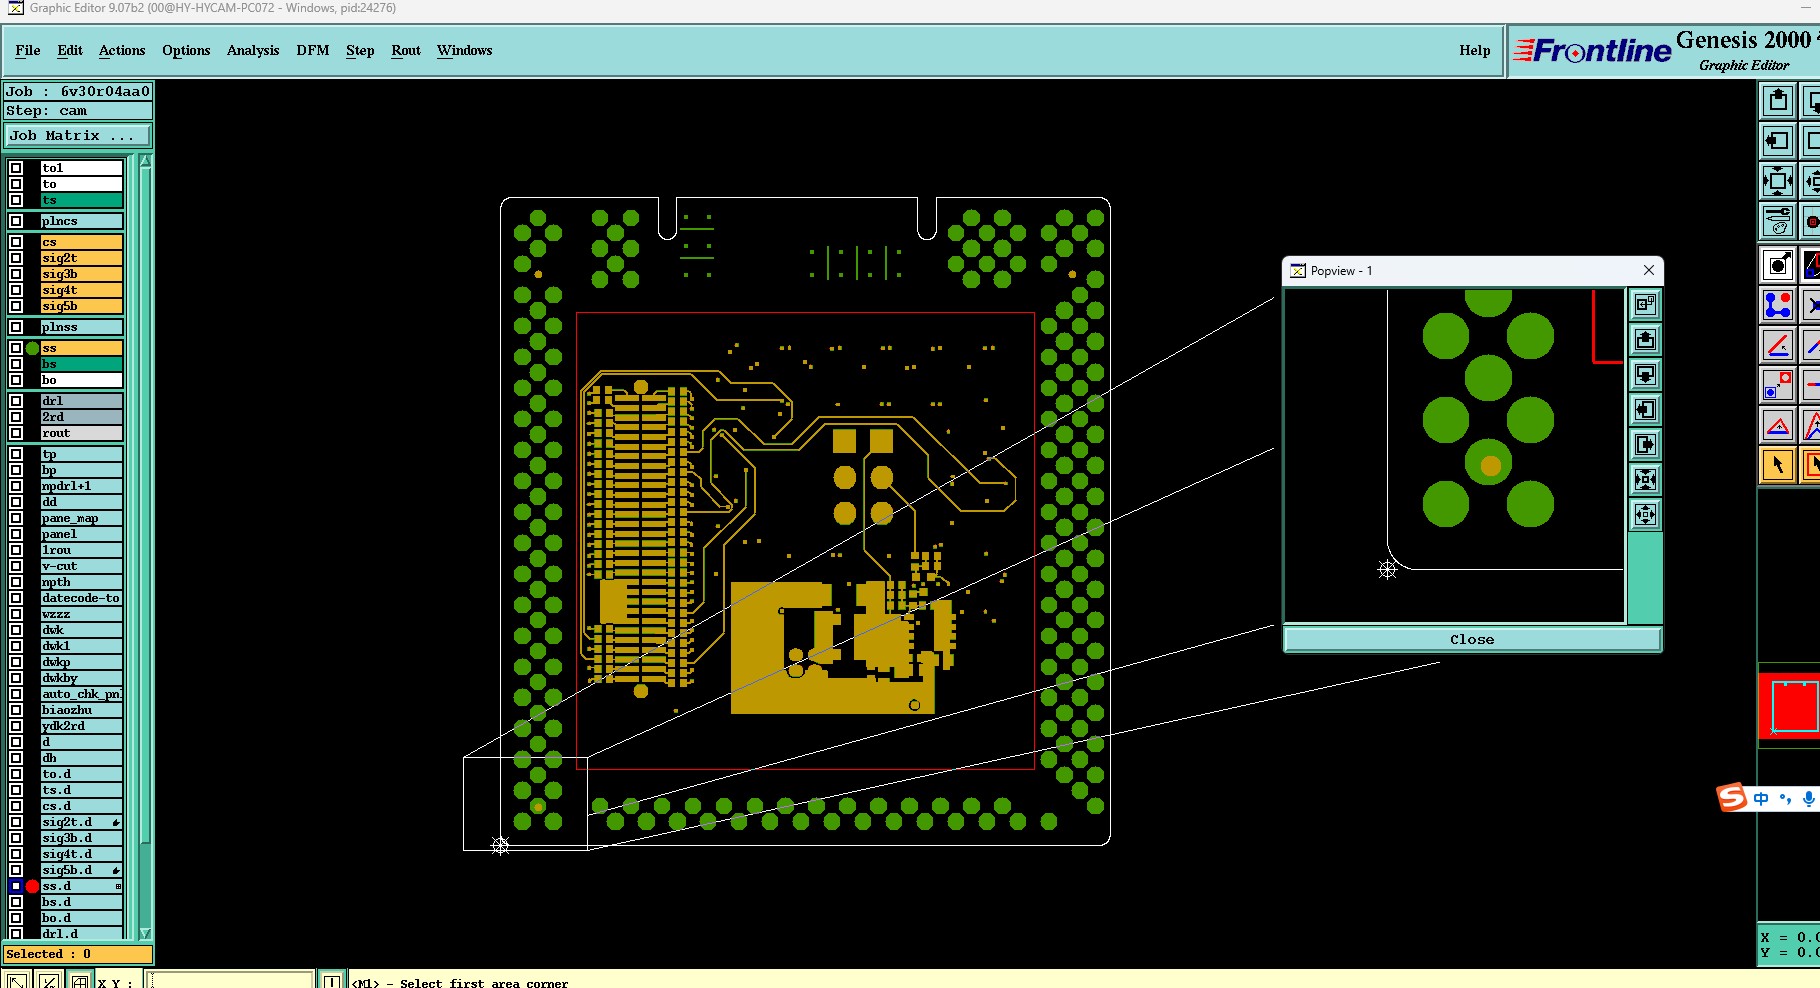Click Popview pan up icon
The width and height of the screenshot is (1820, 988).
(1645, 340)
